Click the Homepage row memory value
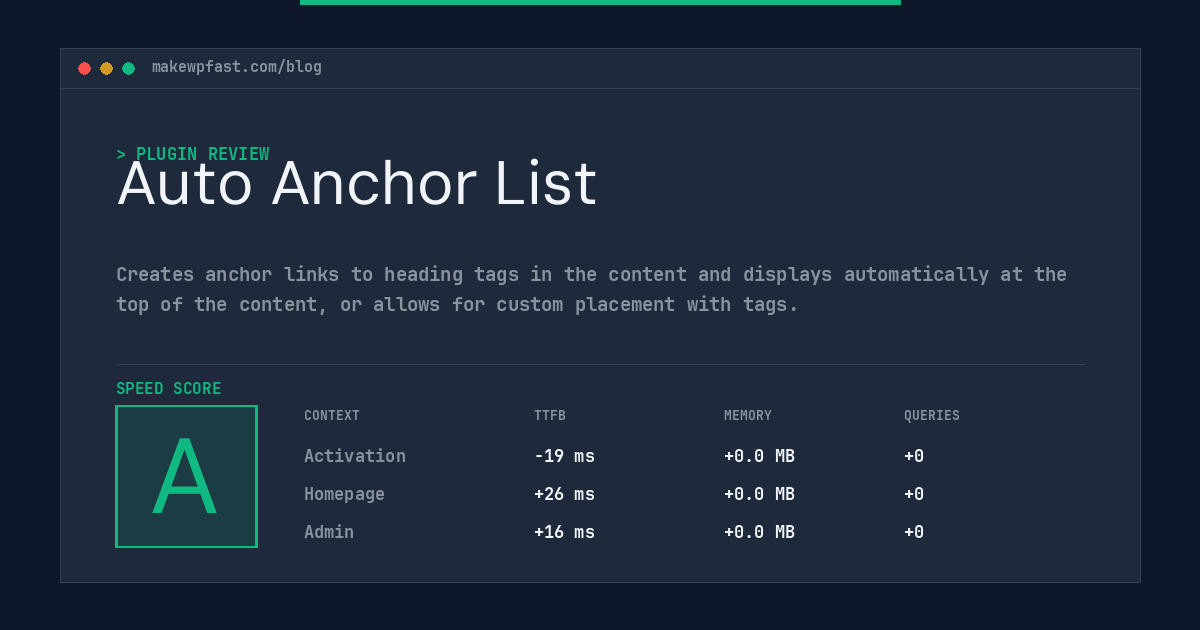The image size is (1200, 630). point(759,494)
